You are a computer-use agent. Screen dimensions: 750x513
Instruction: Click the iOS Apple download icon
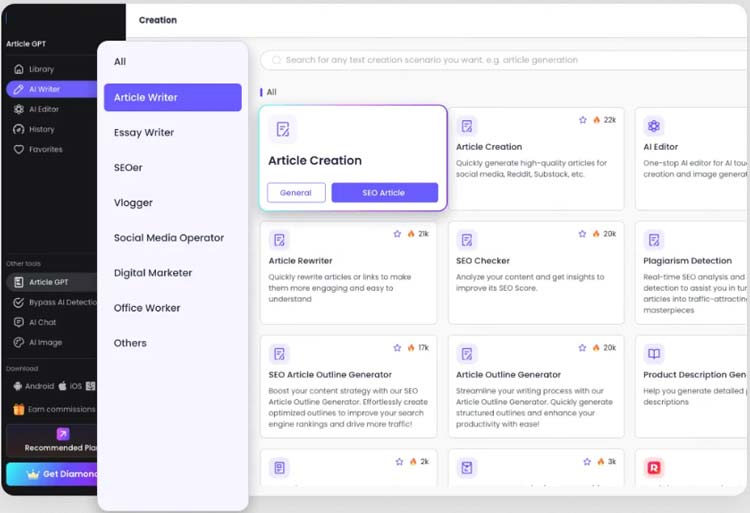62,386
